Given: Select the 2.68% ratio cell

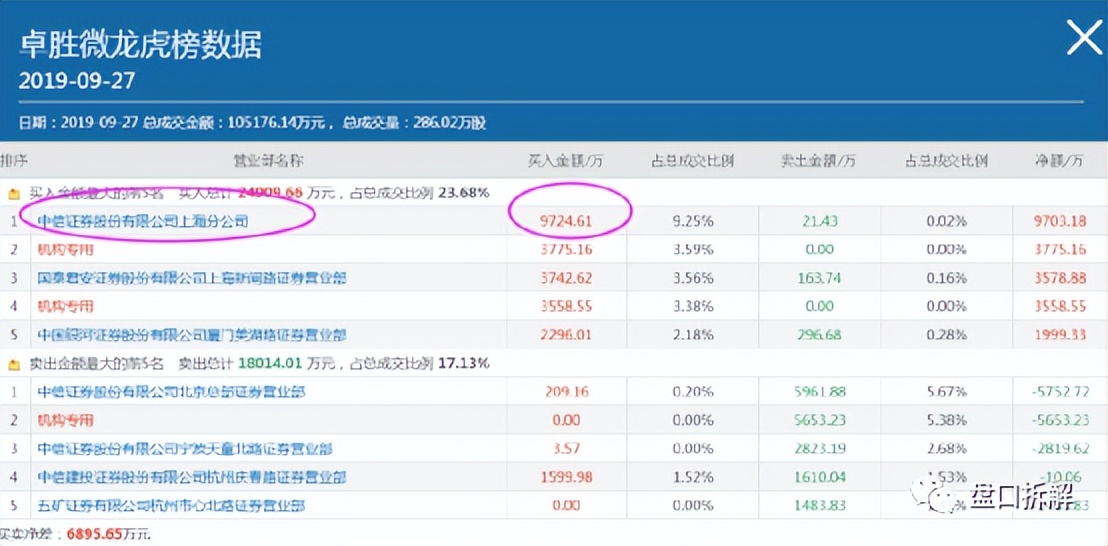Looking at the screenshot, I should point(945,449).
